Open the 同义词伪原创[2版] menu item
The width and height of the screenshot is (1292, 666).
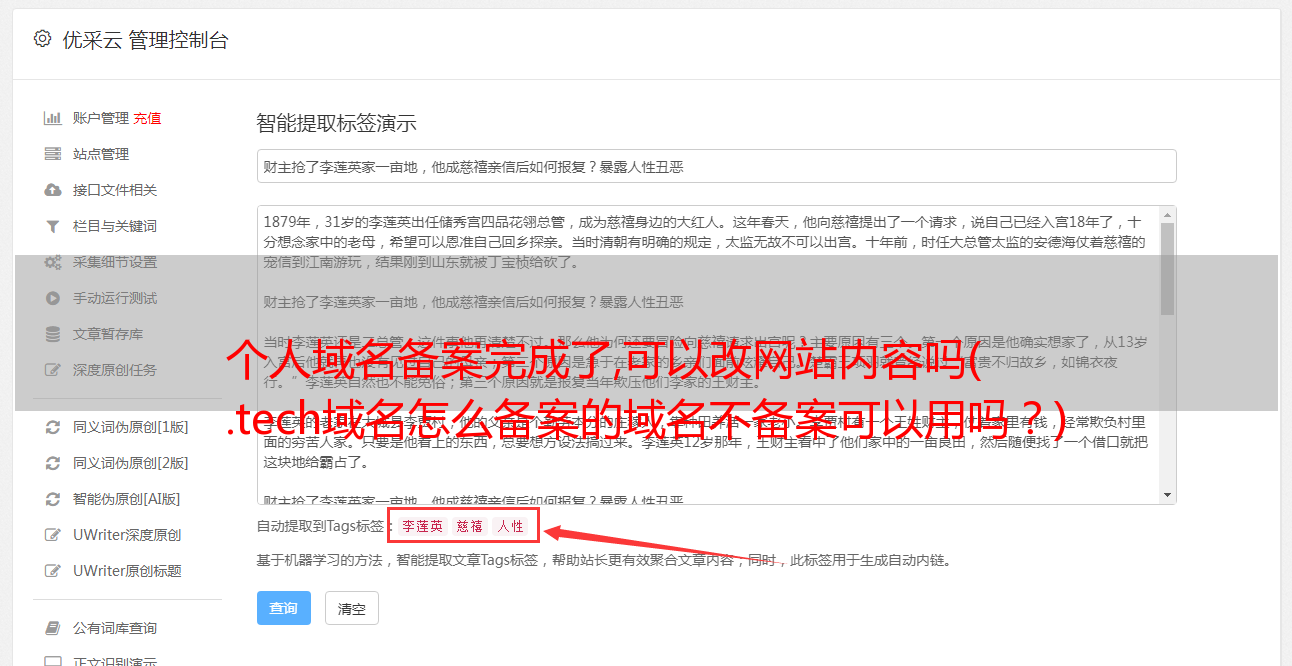click(x=130, y=463)
